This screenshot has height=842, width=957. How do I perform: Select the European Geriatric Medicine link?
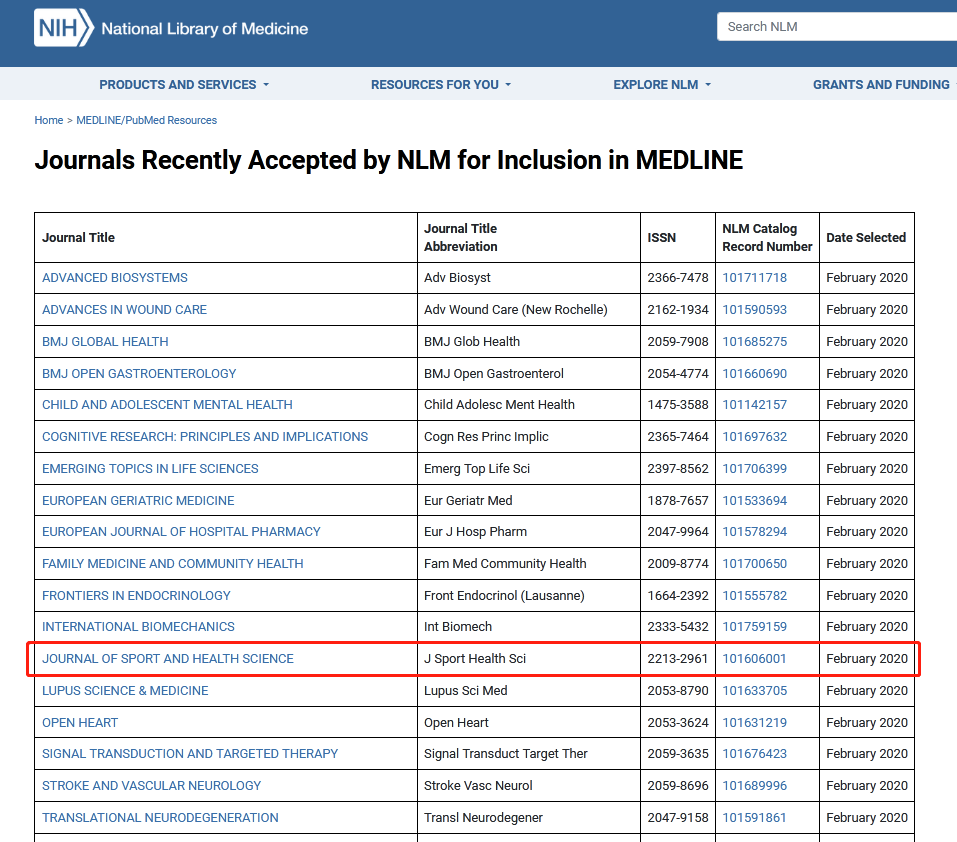pyautogui.click(x=138, y=501)
